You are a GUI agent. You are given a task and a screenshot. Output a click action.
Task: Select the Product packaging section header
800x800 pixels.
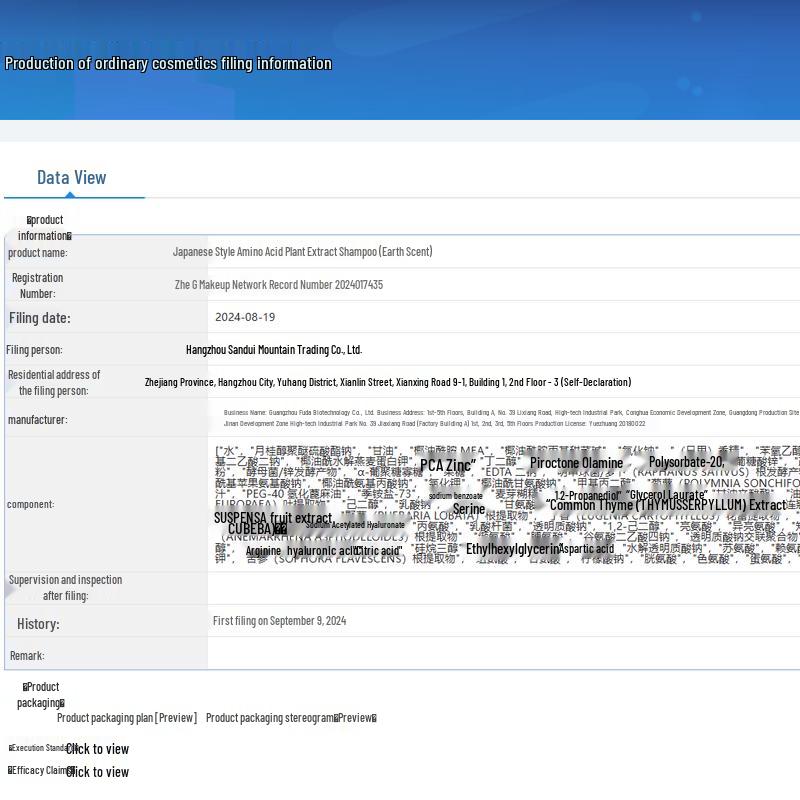(40, 695)
